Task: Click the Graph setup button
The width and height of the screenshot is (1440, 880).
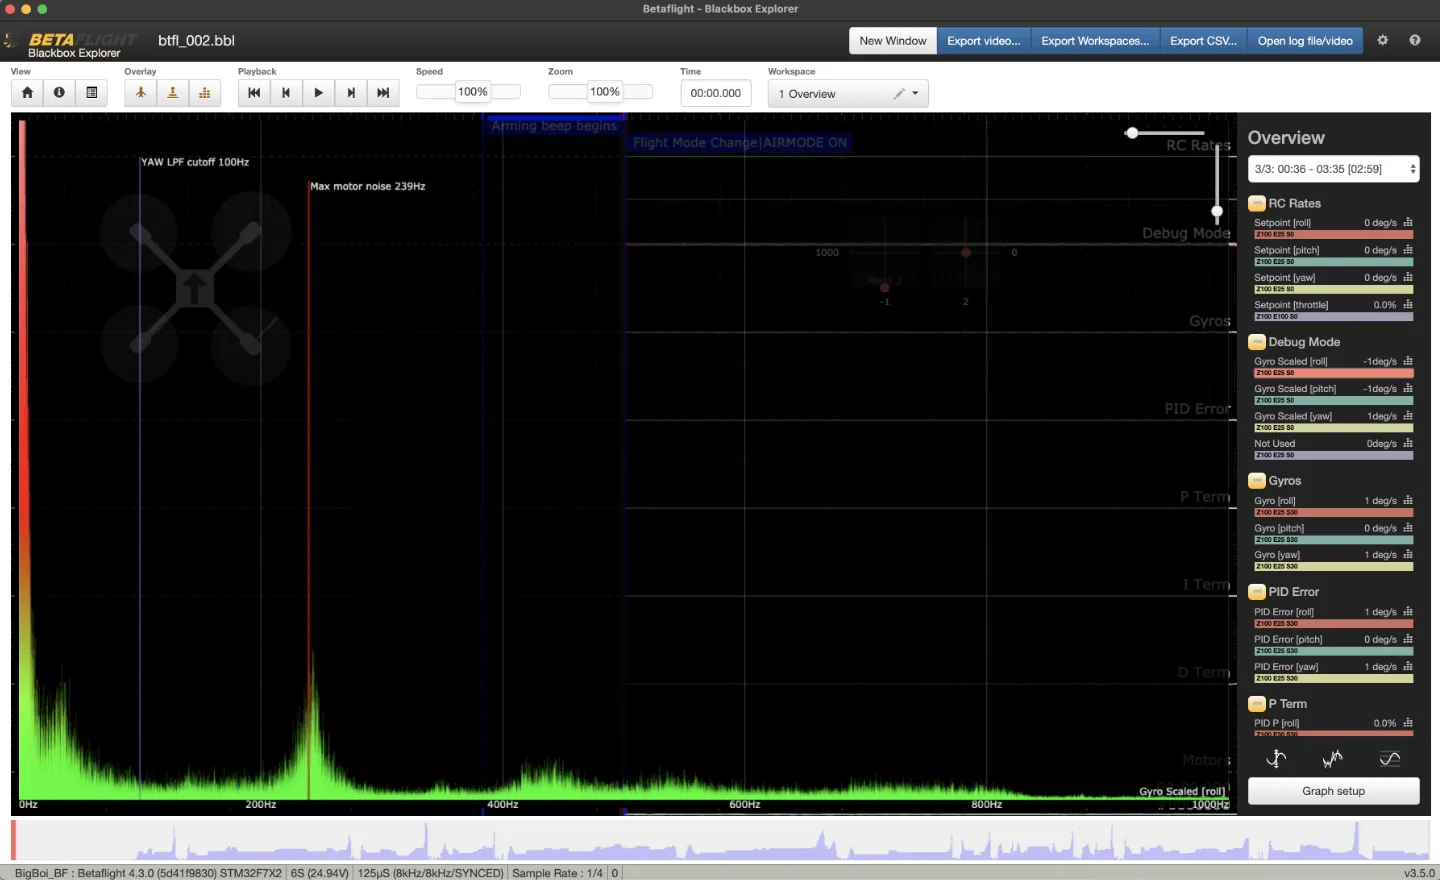Action: tap(1333, 791)
